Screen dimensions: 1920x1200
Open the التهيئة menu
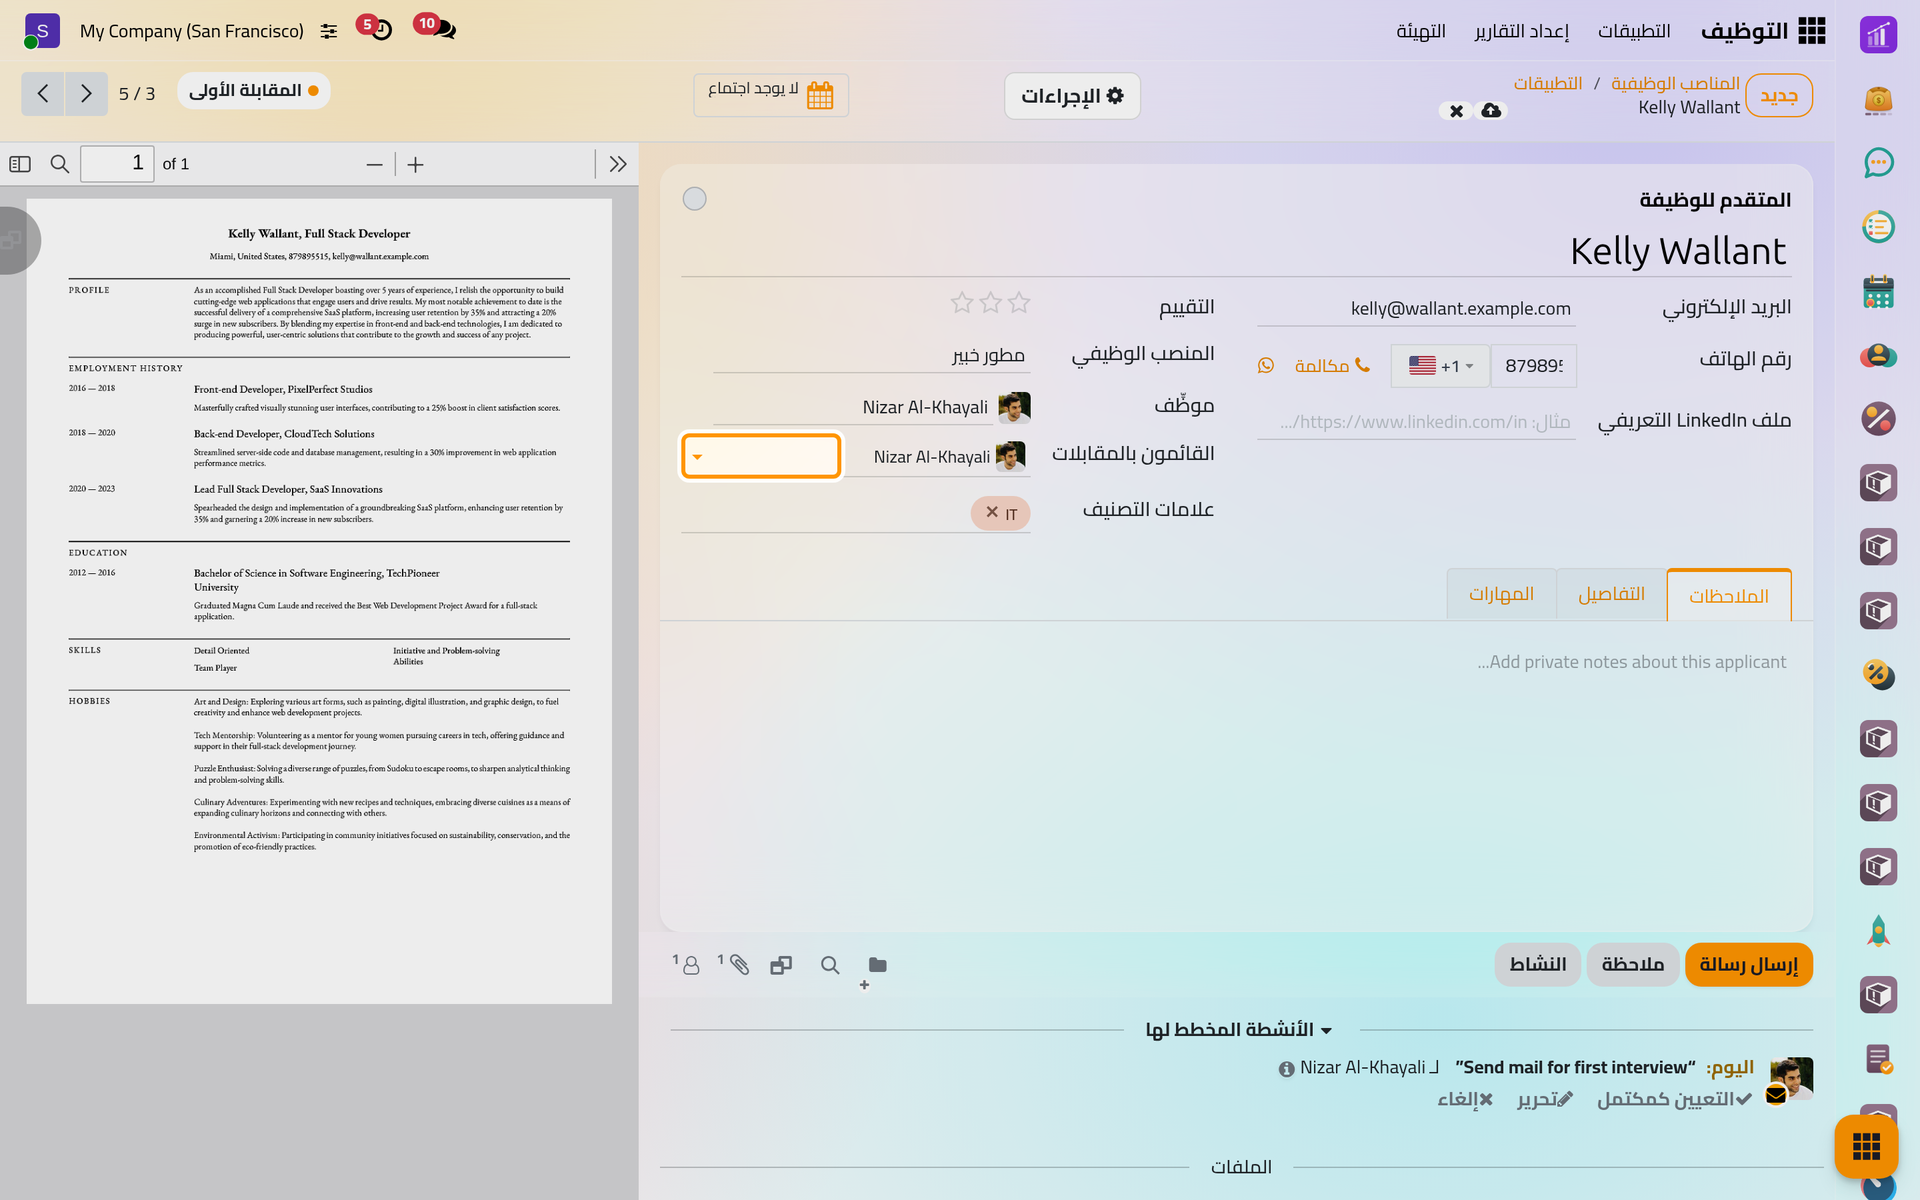pyautogui.click(x=1421, y=31)
